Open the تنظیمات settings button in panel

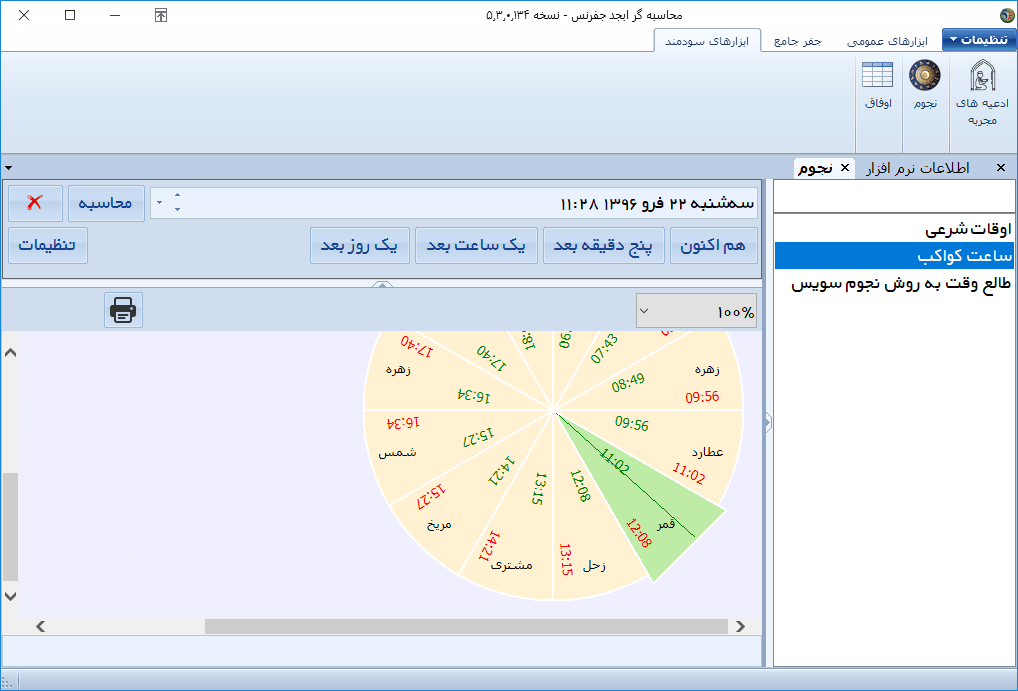47,245
